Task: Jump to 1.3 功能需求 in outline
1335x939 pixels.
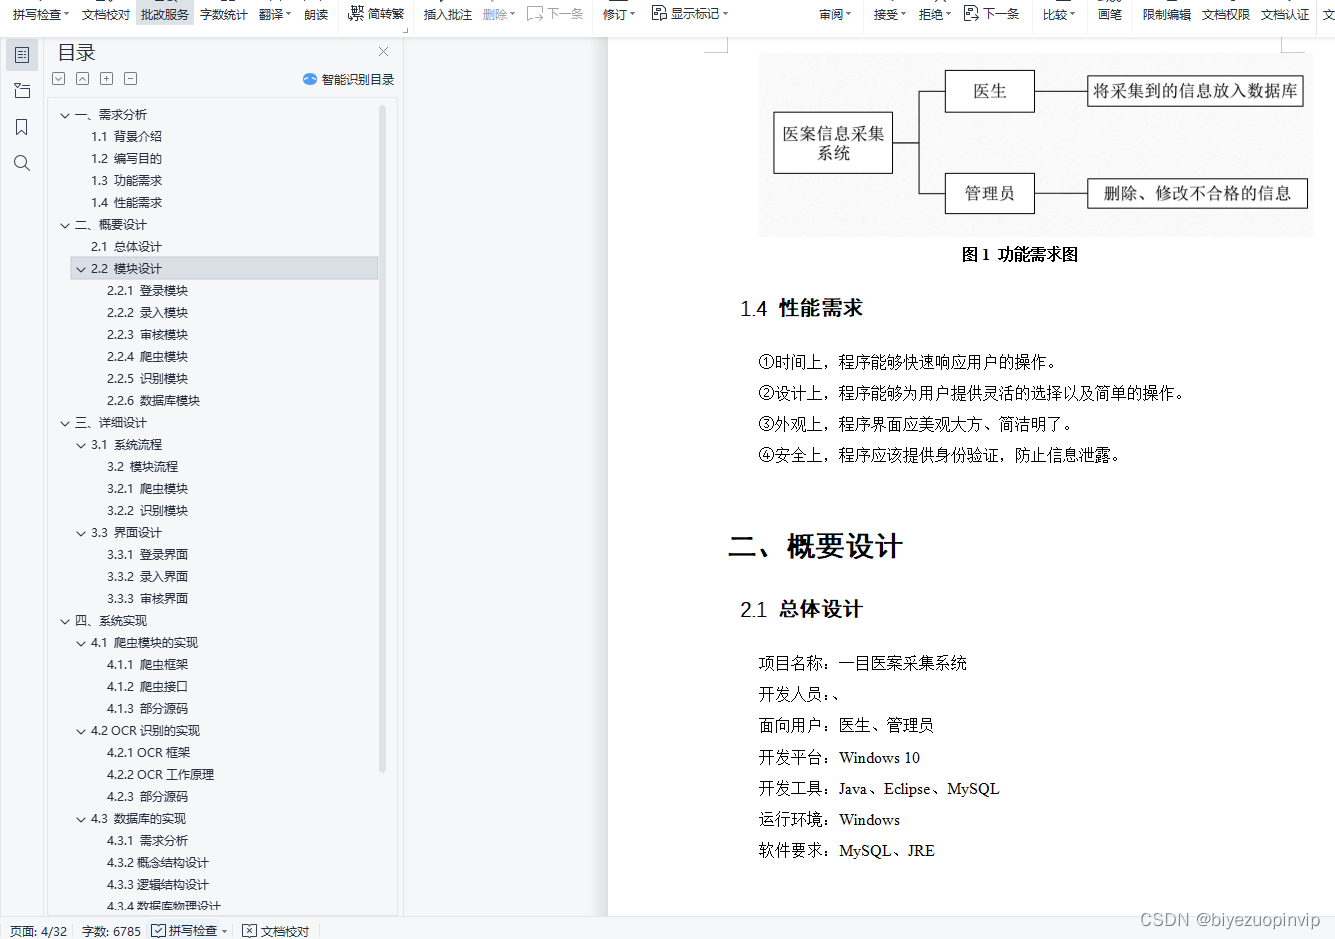Action: pyautogui.click(x=126, y=181)
